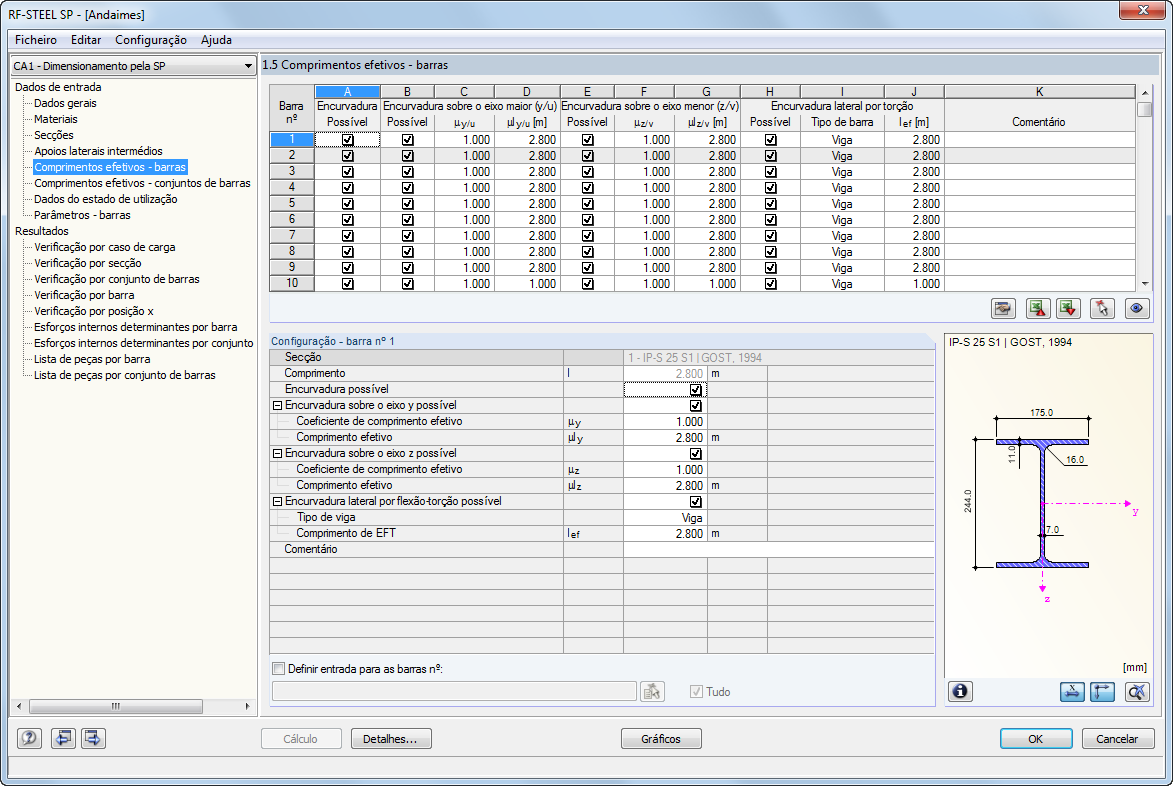Open the 'Secções' tree item
The image size is (1173, 786).
tap(54, 135)
